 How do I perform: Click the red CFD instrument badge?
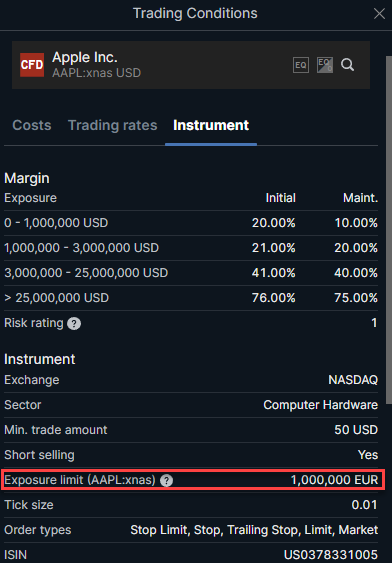coord(32,65)
